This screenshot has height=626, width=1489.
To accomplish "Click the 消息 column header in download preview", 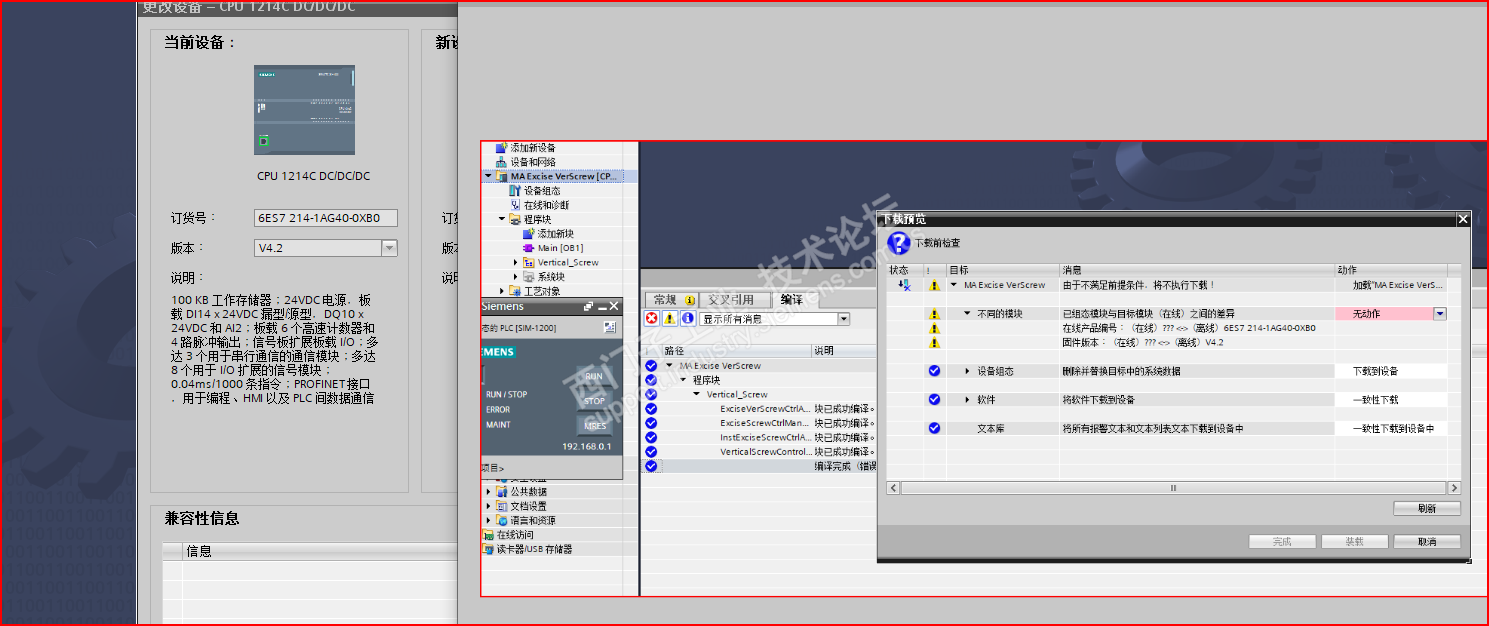I will coord(1197,270).
